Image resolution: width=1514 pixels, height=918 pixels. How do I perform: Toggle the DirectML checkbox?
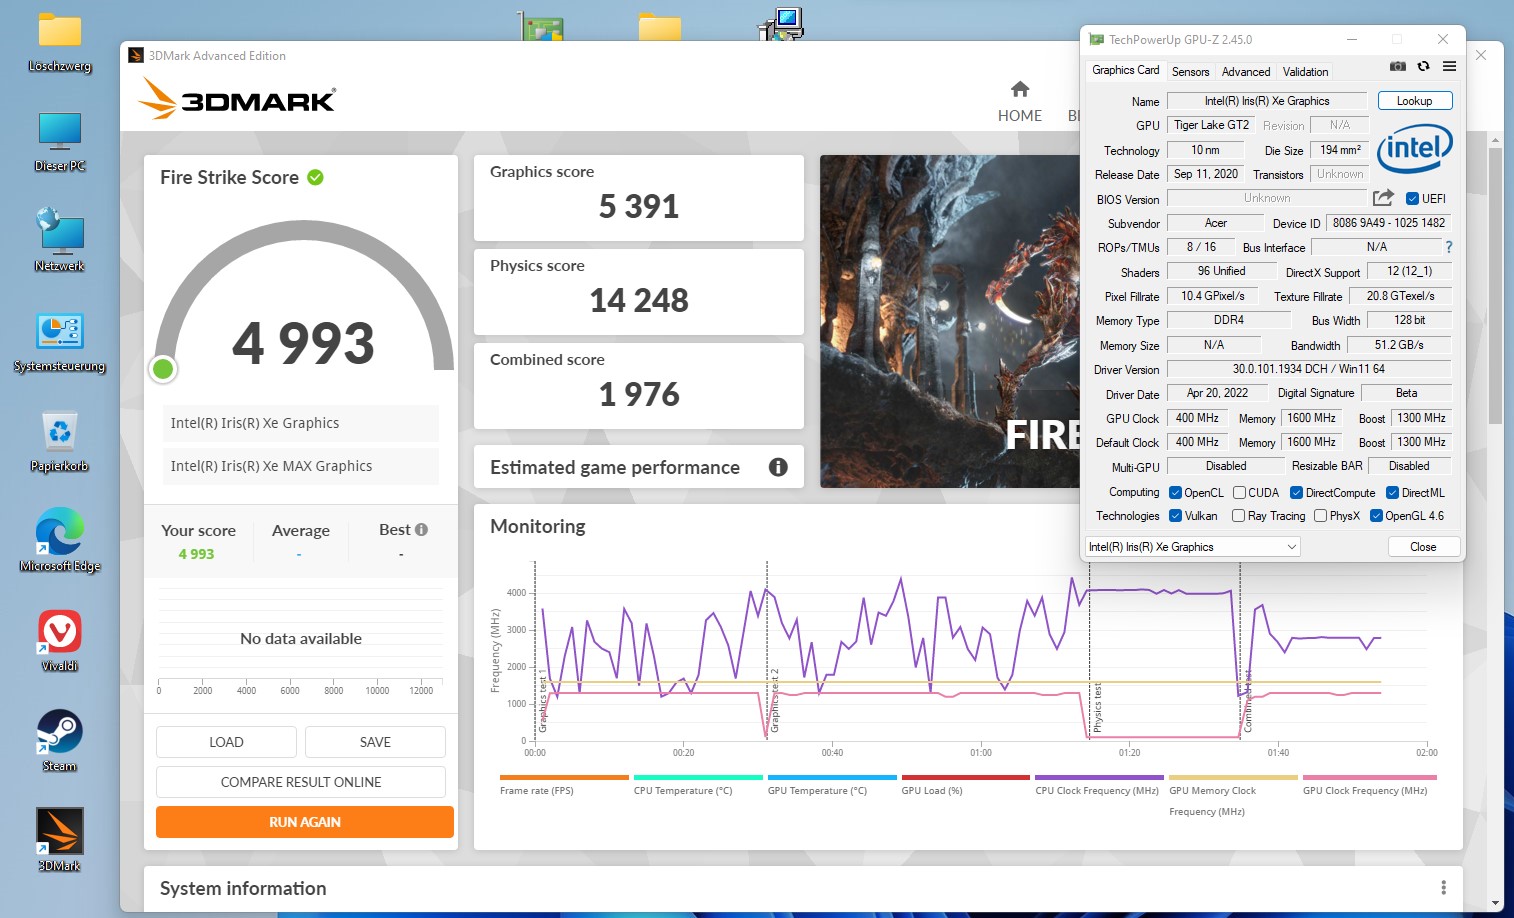pos(1392,493)
